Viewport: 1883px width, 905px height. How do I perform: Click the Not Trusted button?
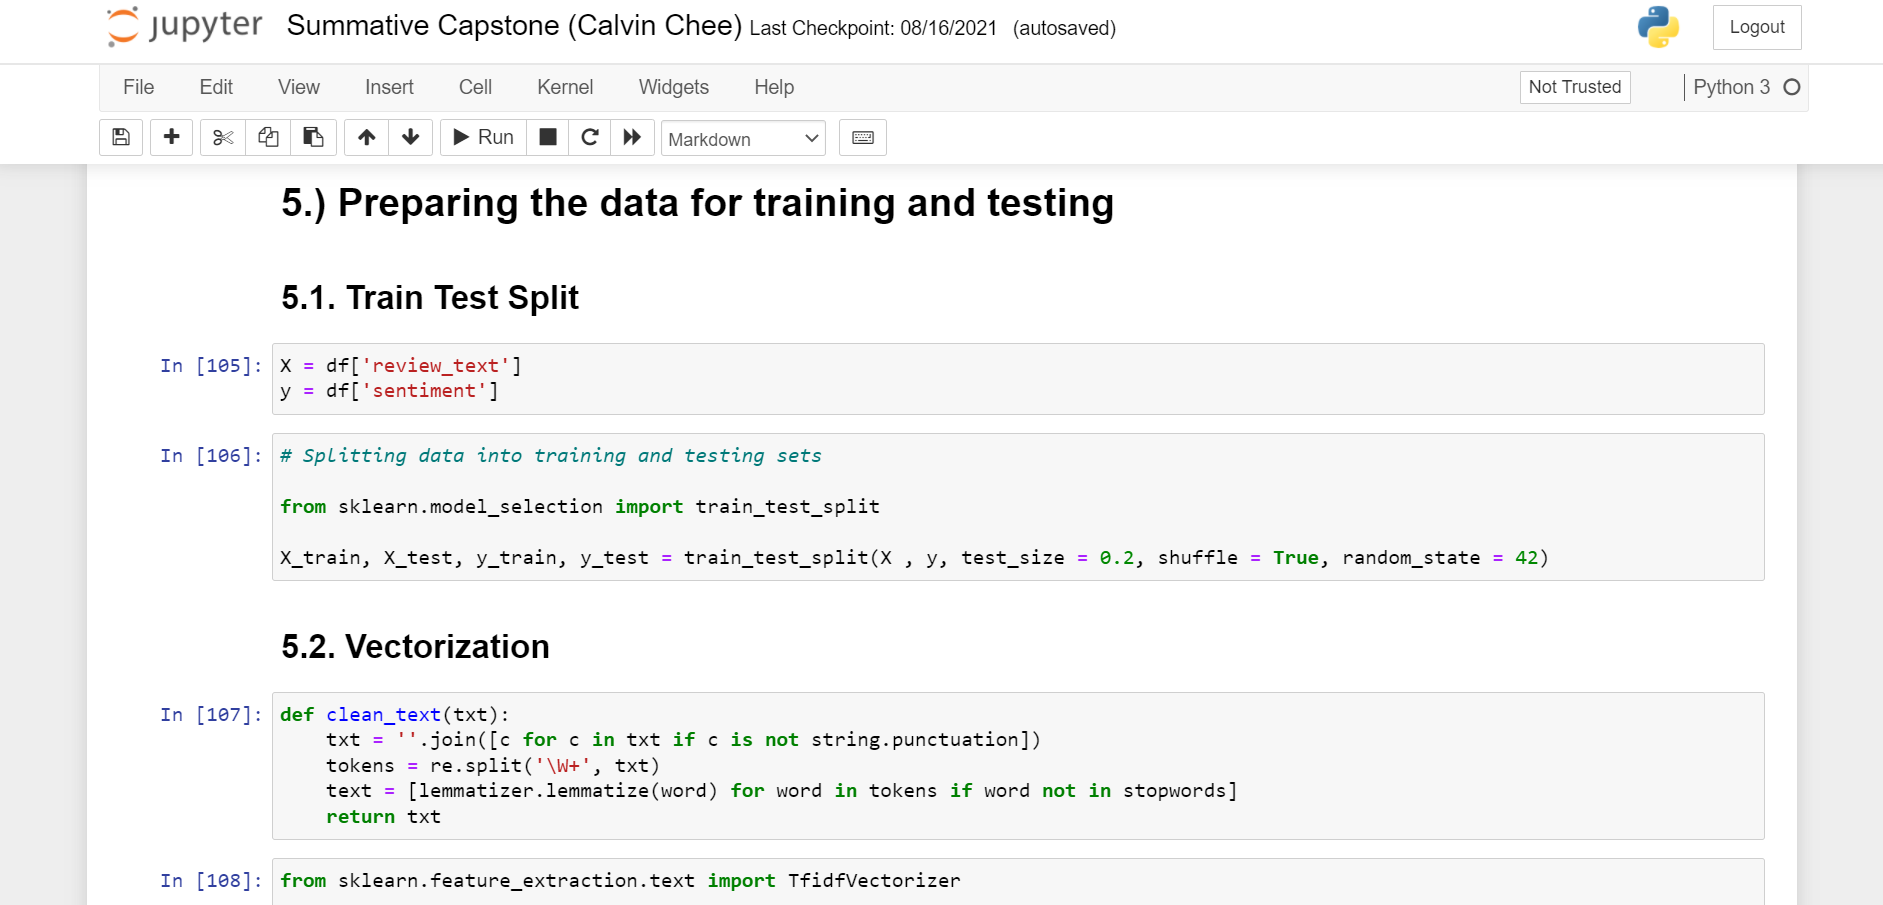pyautogui.click(x=1574, y=87)
